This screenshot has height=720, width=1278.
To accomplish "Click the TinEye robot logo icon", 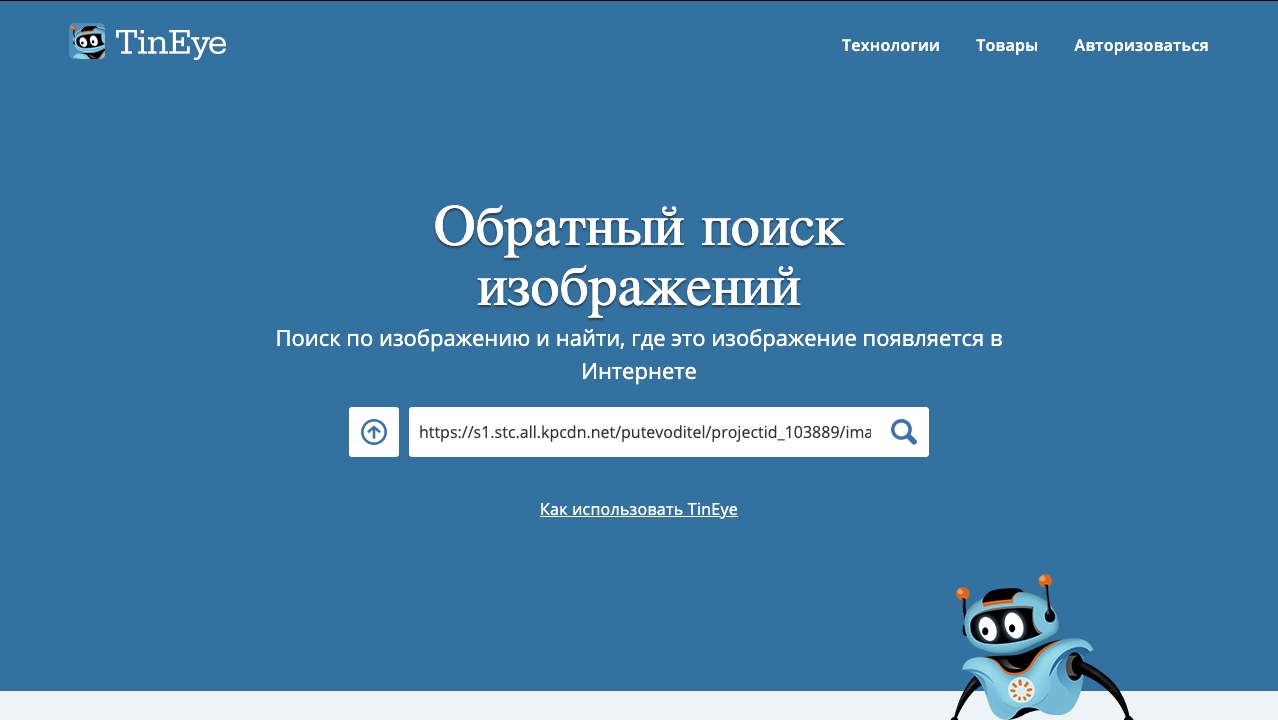I will [87, 42].
